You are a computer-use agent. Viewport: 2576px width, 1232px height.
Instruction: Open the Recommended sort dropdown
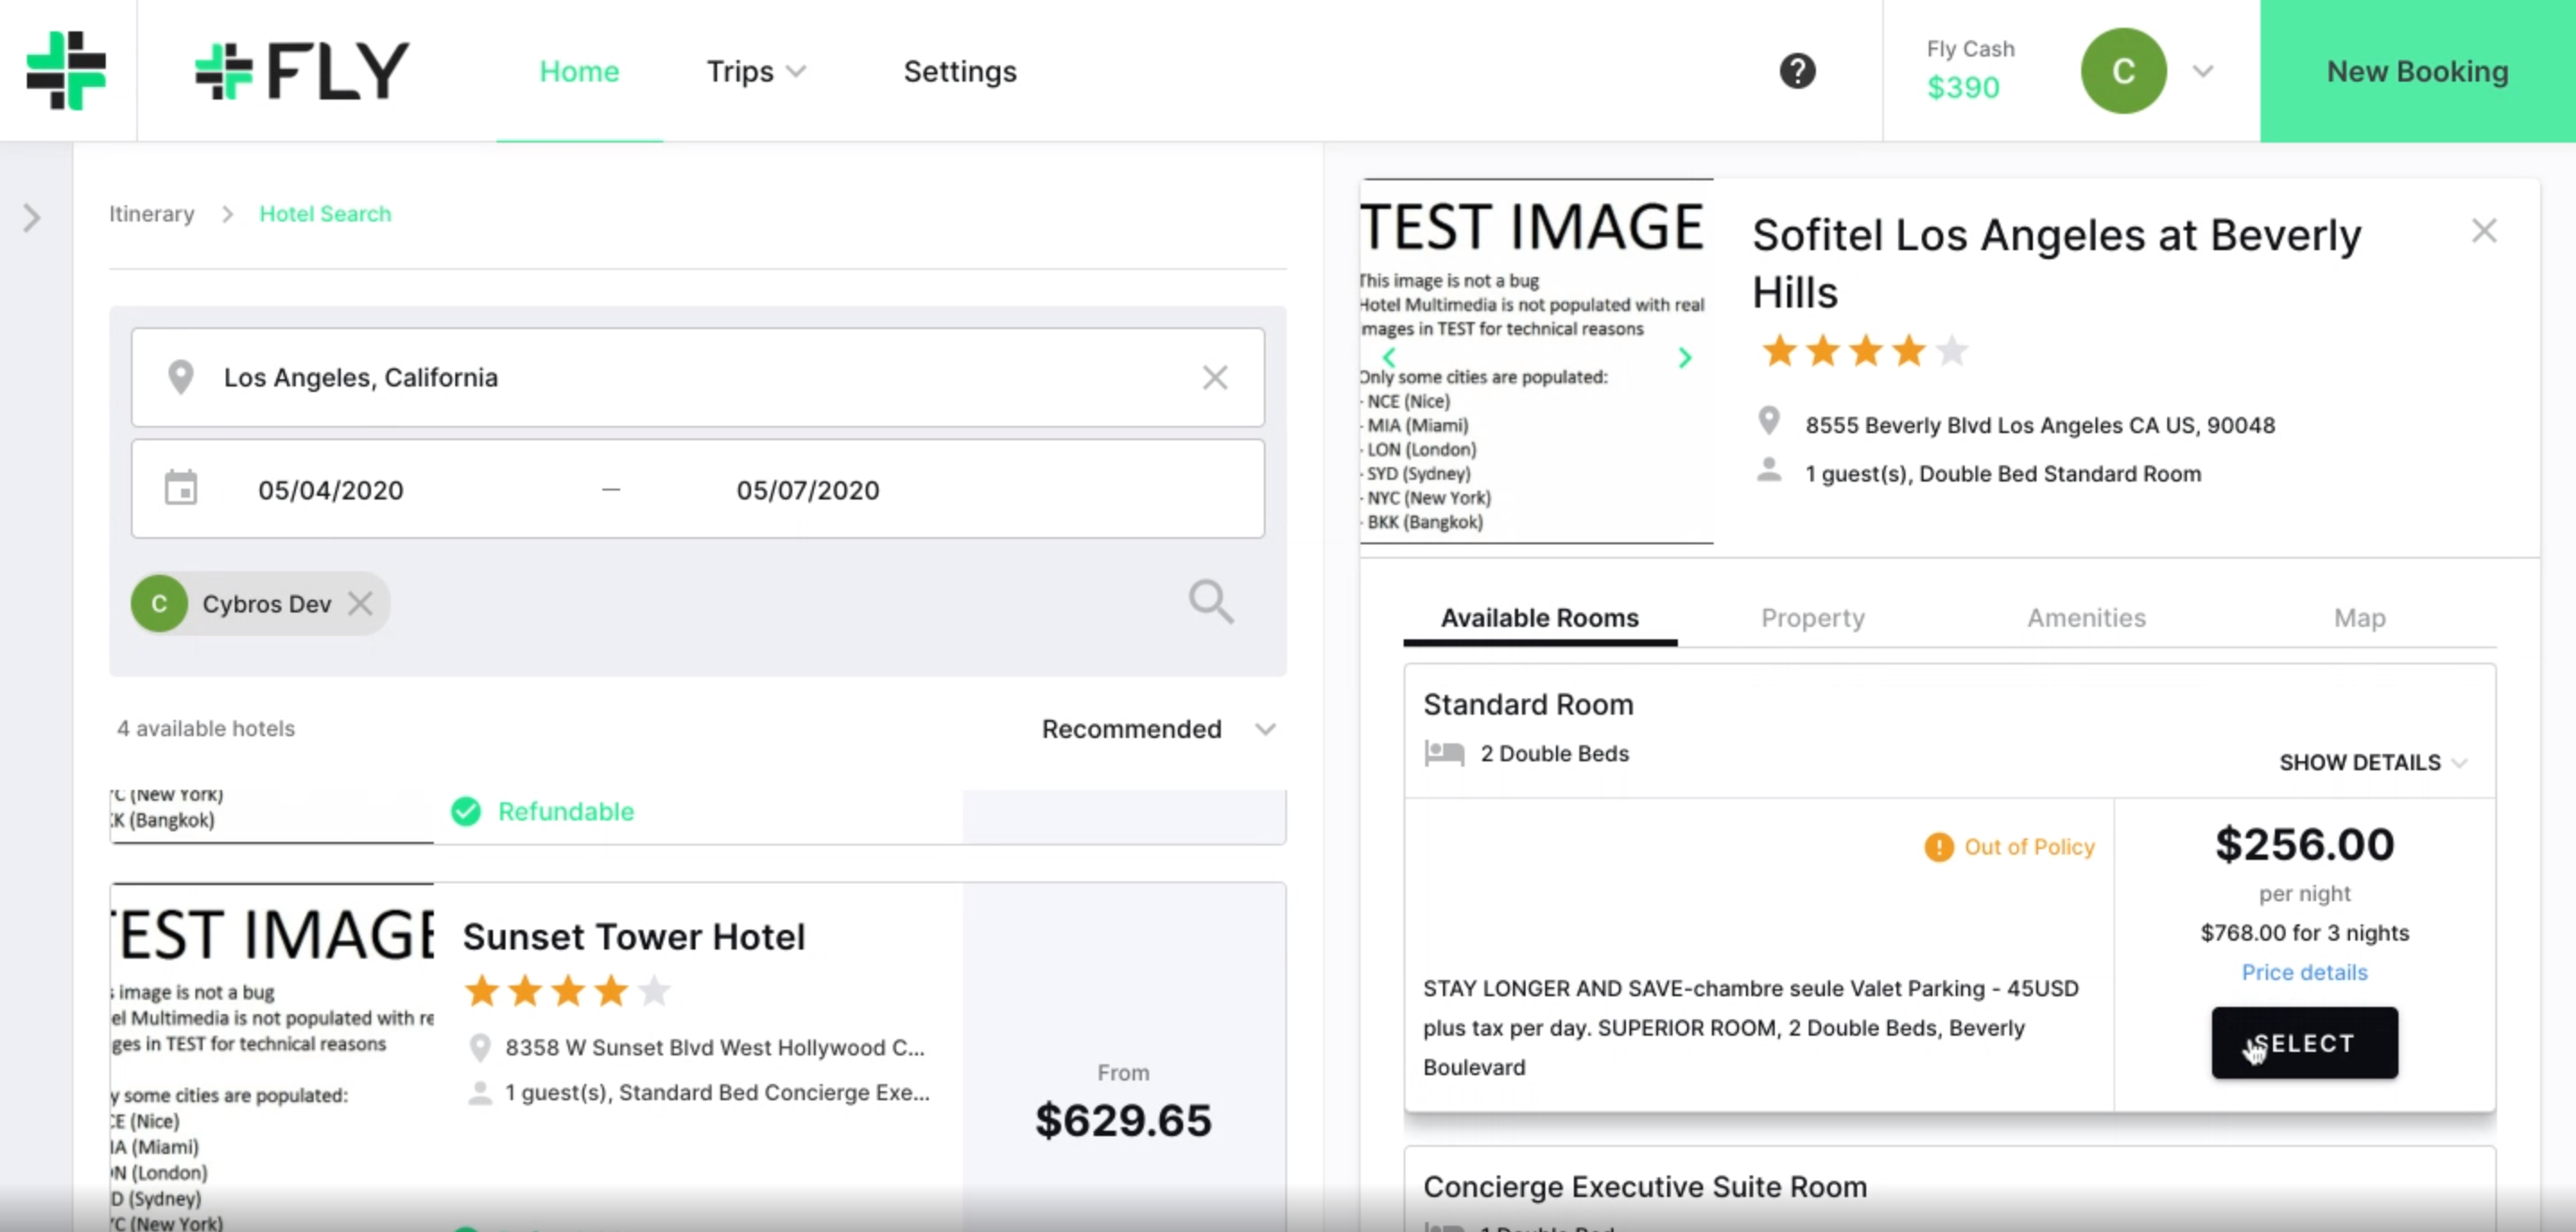(1158, 729)
